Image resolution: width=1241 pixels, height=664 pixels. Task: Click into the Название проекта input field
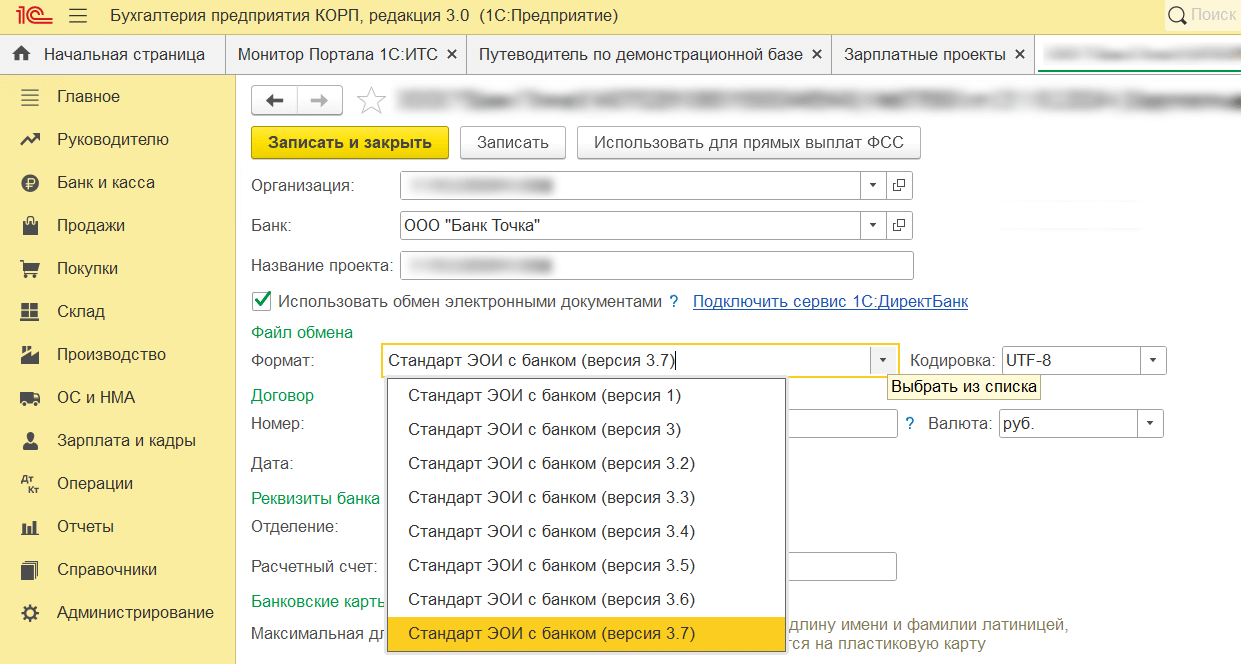[656, 266]
